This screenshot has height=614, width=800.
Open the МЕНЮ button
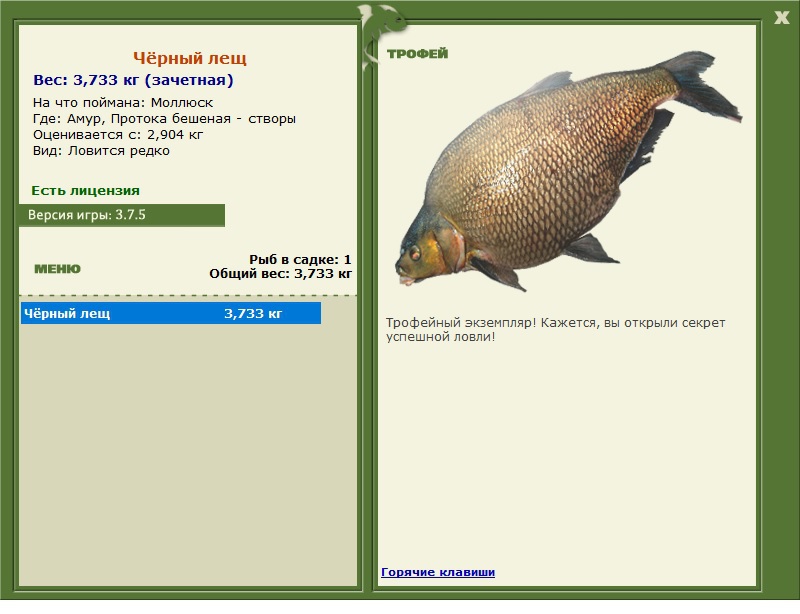[57, 269]
